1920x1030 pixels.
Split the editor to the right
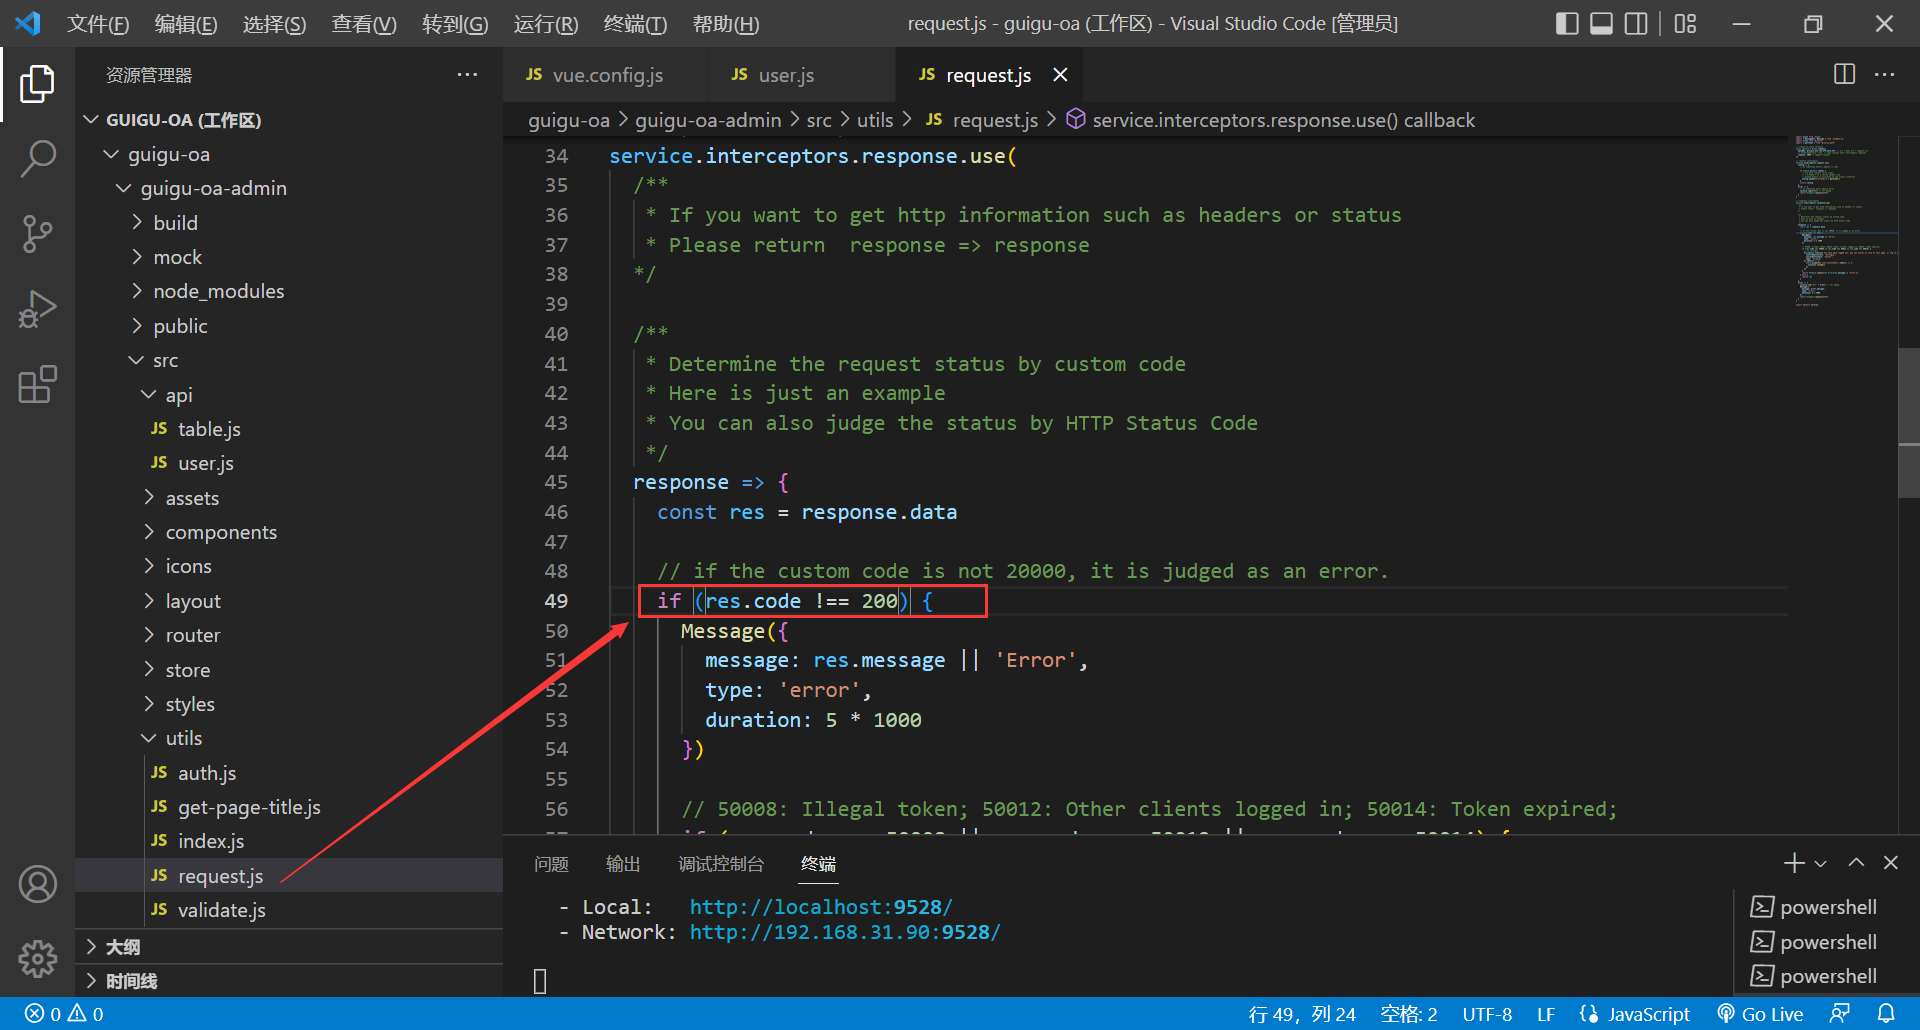[x=1844, y=75]
